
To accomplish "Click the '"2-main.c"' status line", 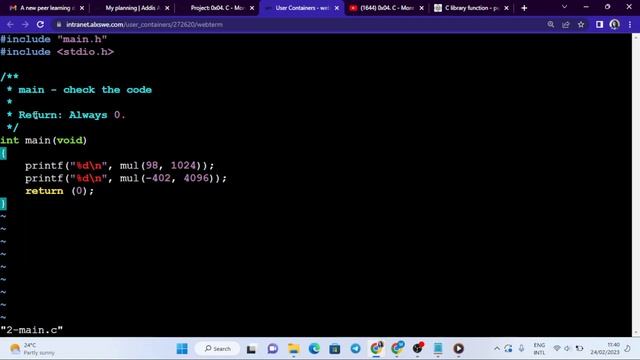I will pyautogui.click(x=32, y=330).
